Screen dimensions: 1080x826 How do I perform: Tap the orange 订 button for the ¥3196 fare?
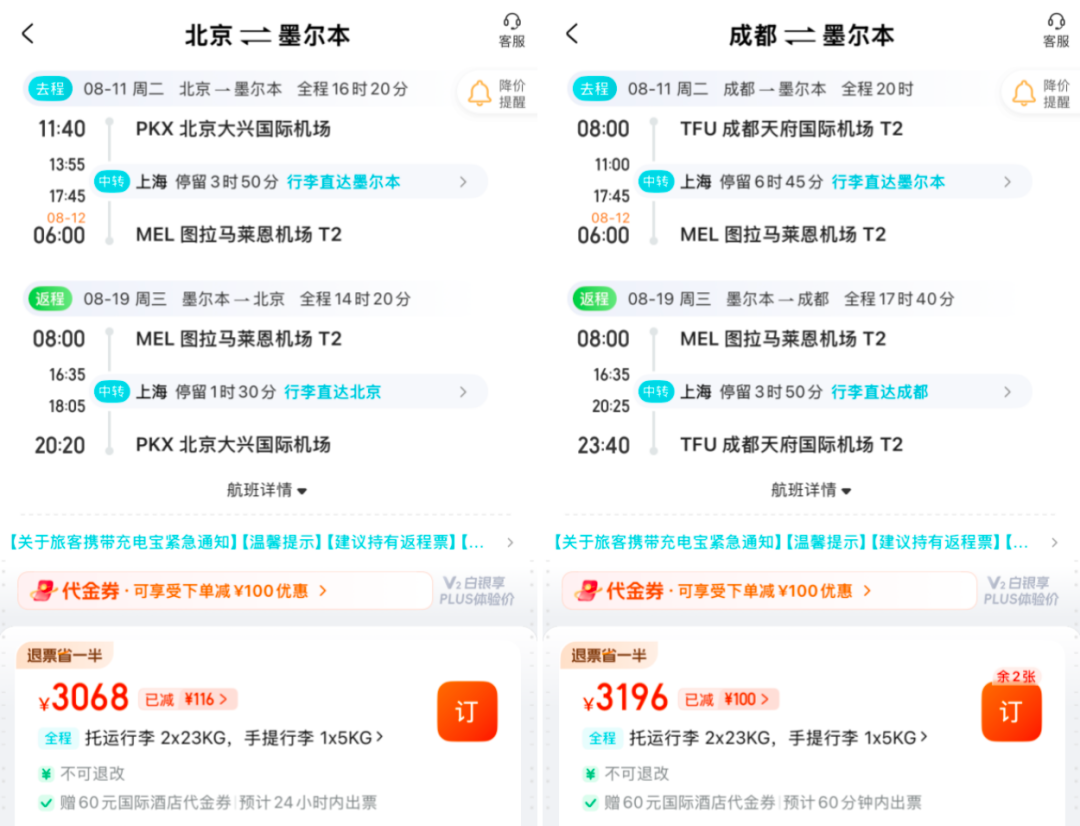point(1011,713)
